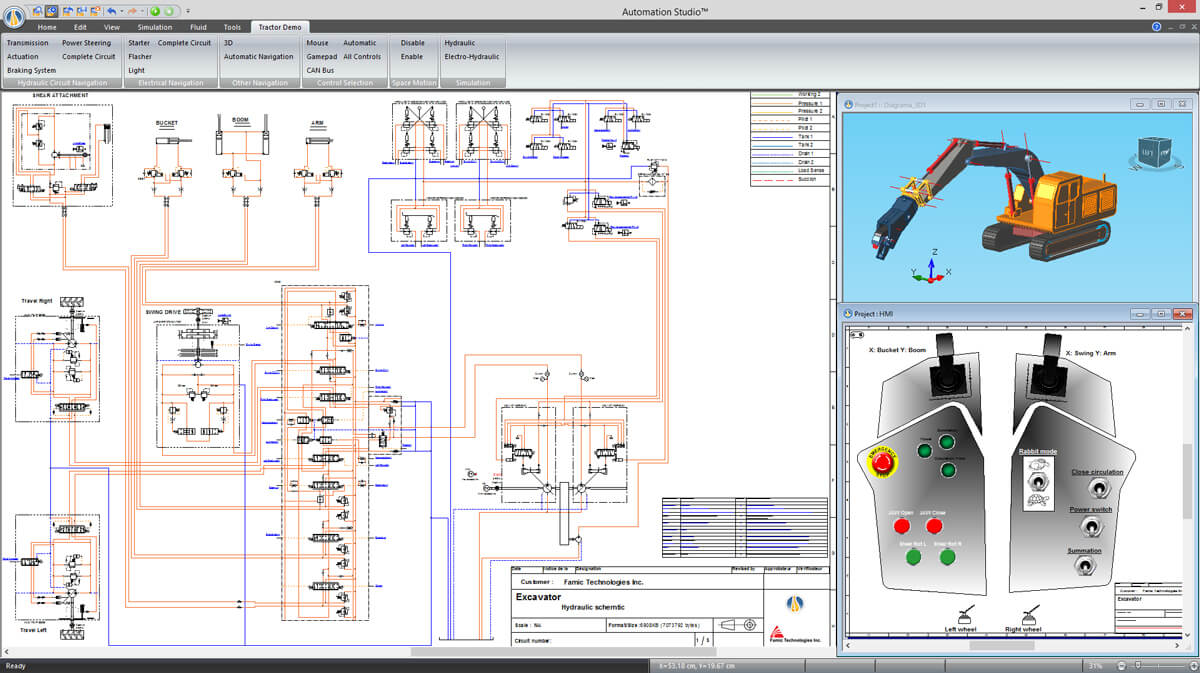
Task: Click the green run simulation icon in quick access toolbar
Action: click(154, 10)
